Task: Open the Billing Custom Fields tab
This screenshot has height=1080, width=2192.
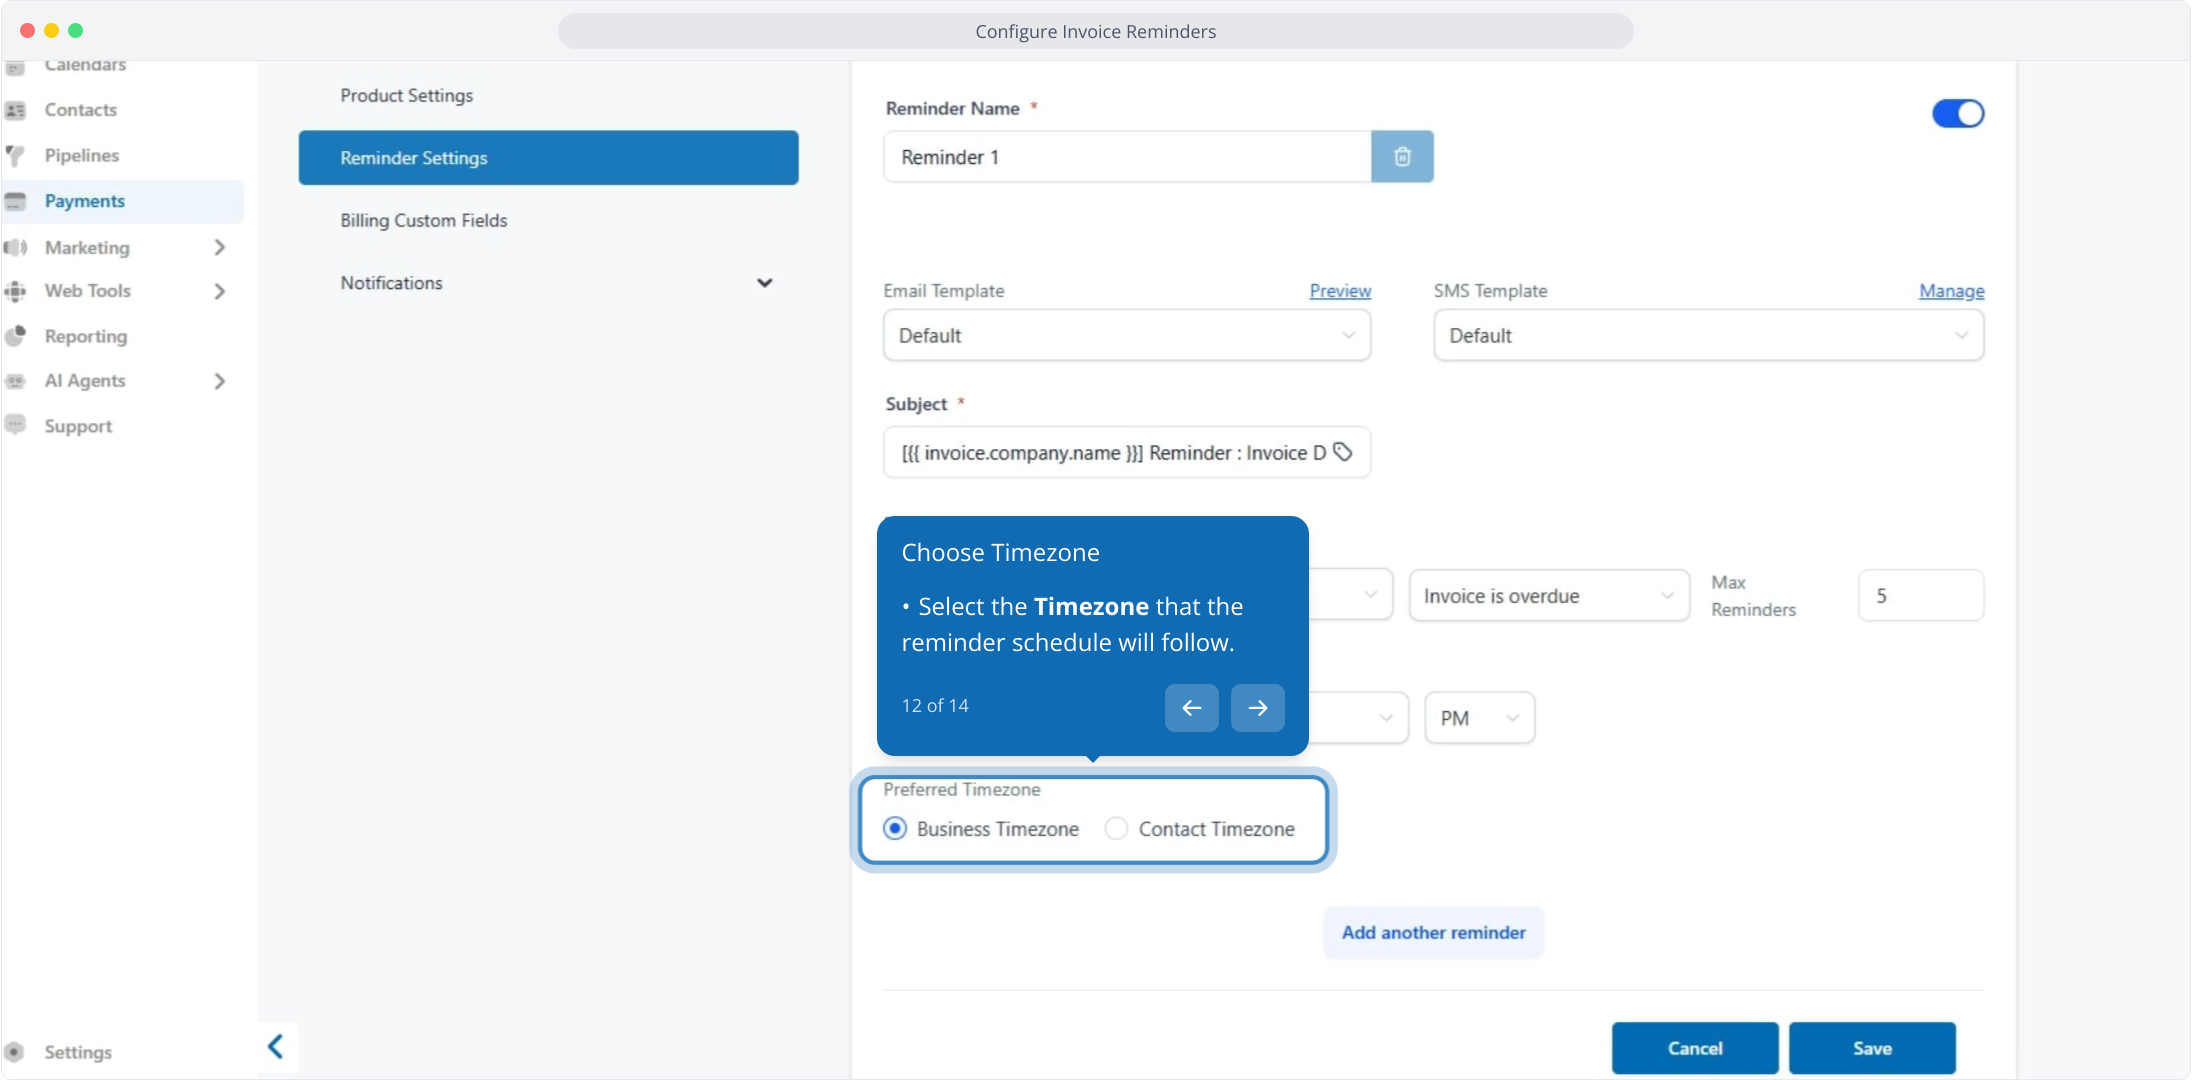Action: pos(424,220)
